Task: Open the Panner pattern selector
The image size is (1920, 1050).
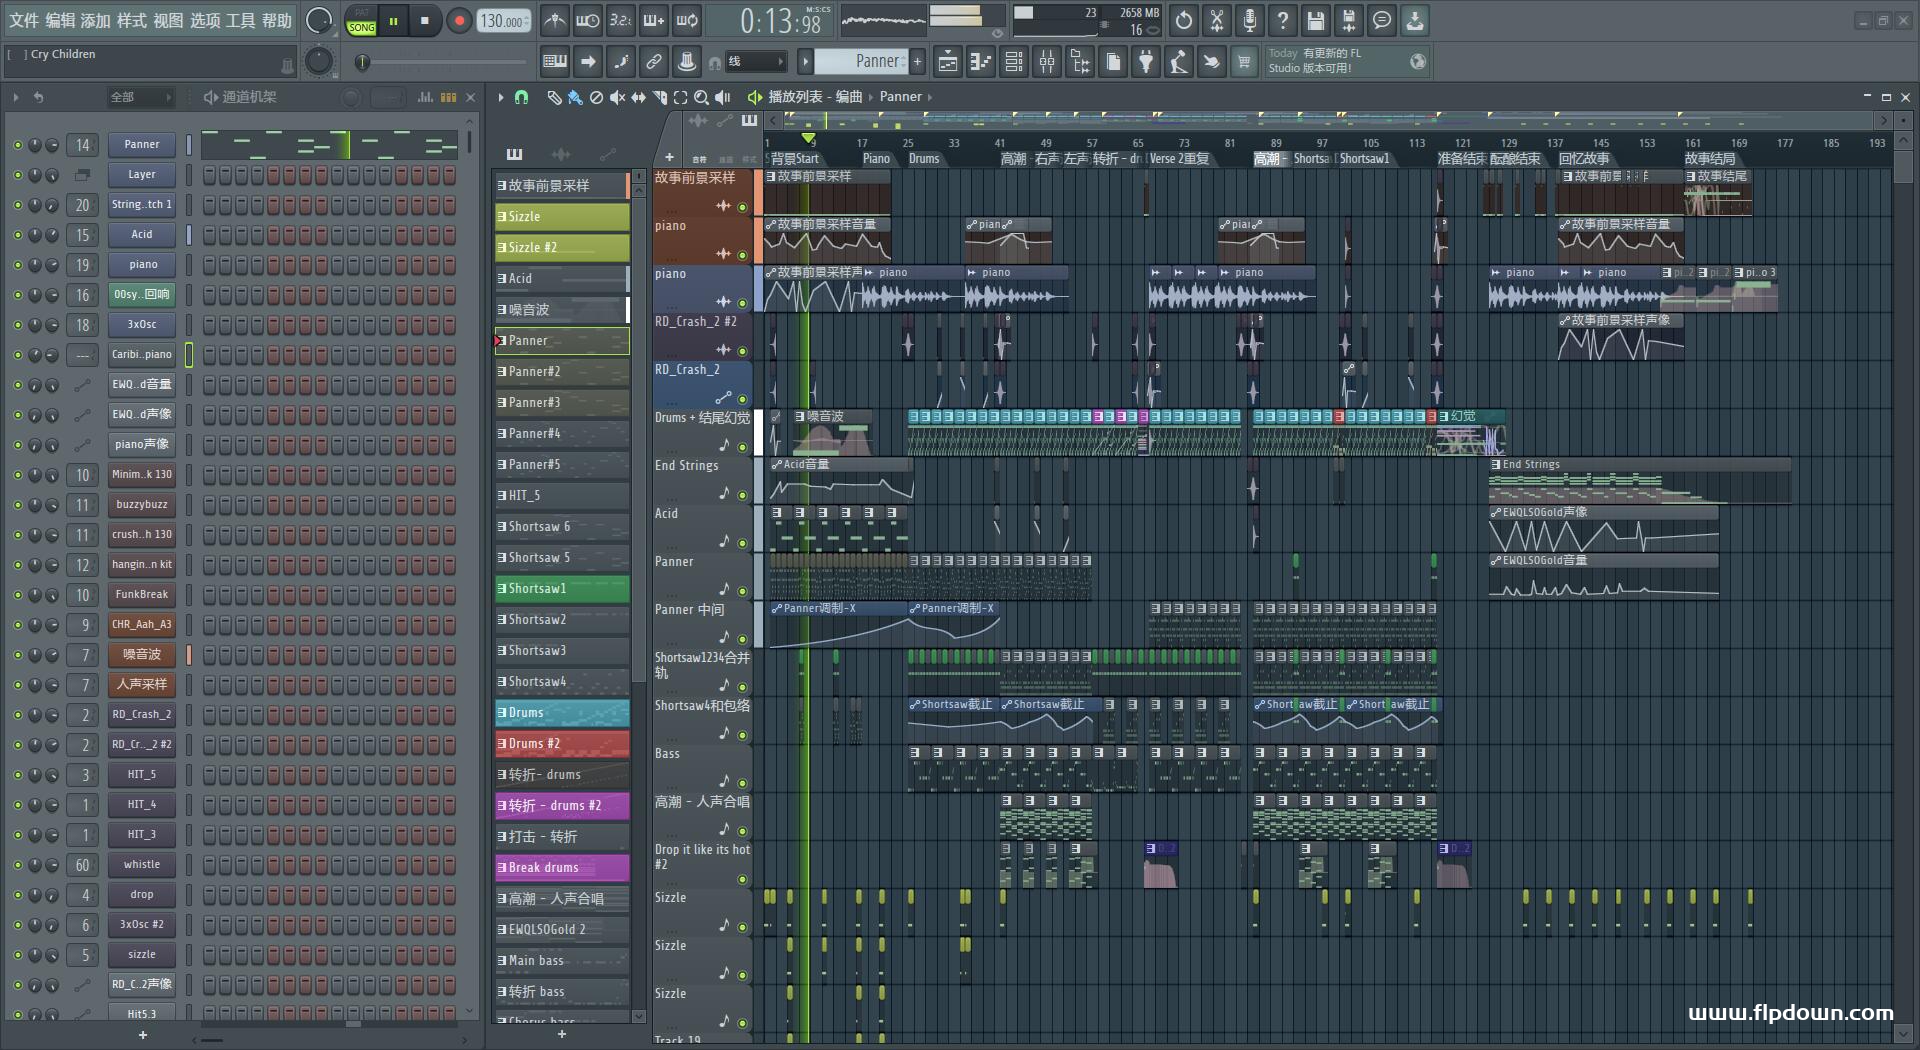Action: 860,62
